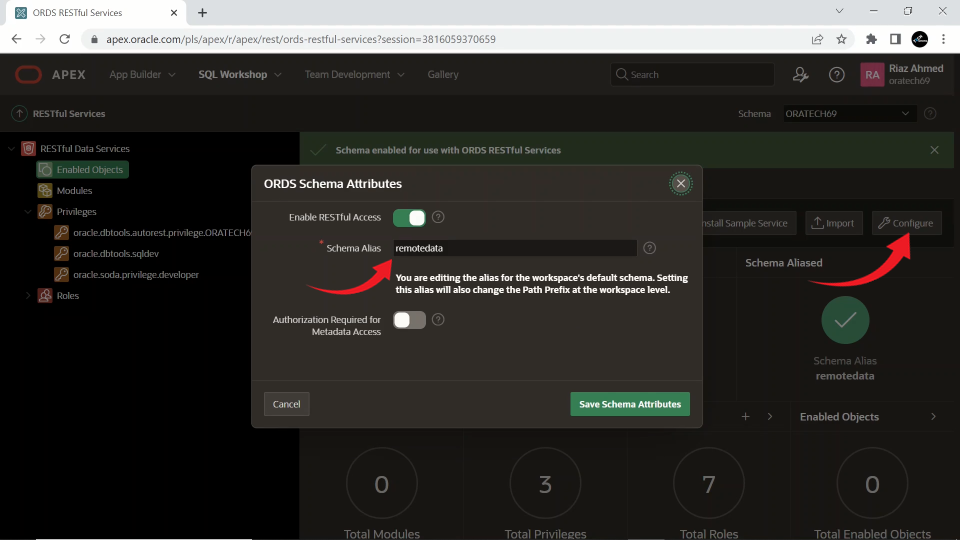Open a new browser tab

pyautogui.click(x=202, y=12)
